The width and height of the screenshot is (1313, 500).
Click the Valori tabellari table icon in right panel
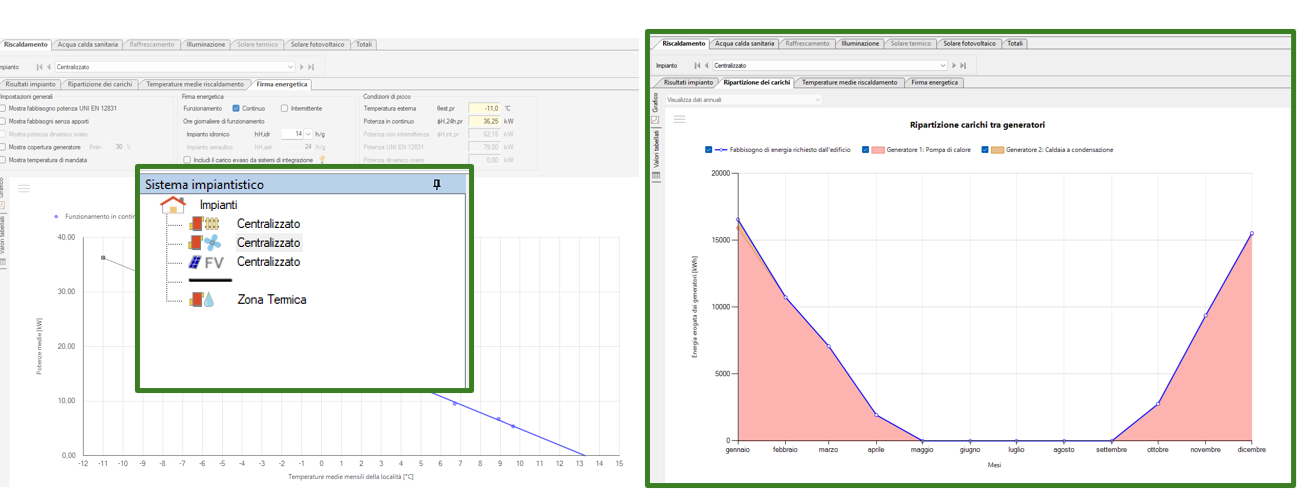(x=656, y=176)
